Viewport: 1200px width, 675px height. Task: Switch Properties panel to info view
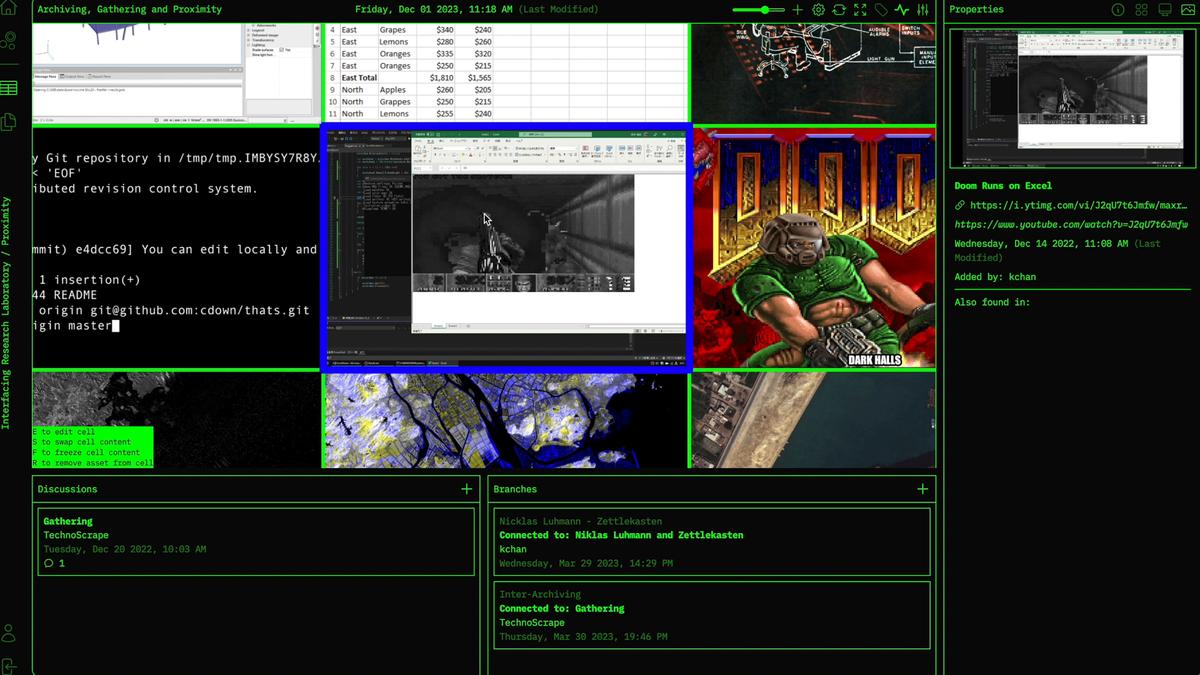[1118, 10]
